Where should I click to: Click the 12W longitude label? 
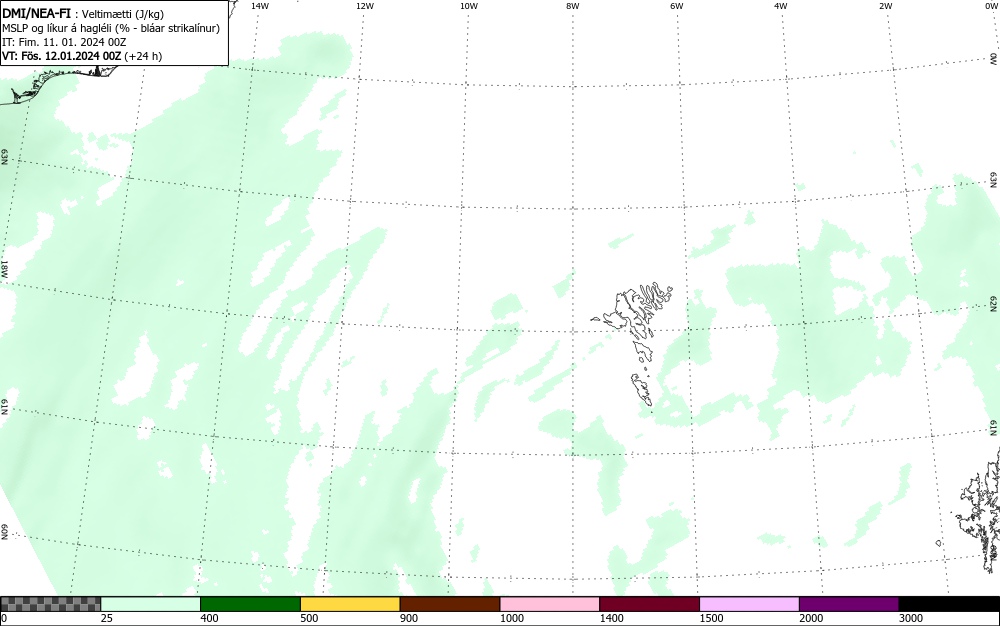tap(364, 6)
